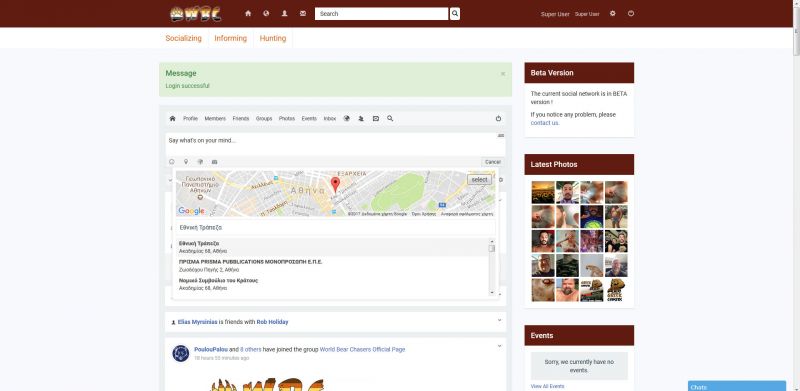Open the globe notifications icon in header

[x=266, y=14]
